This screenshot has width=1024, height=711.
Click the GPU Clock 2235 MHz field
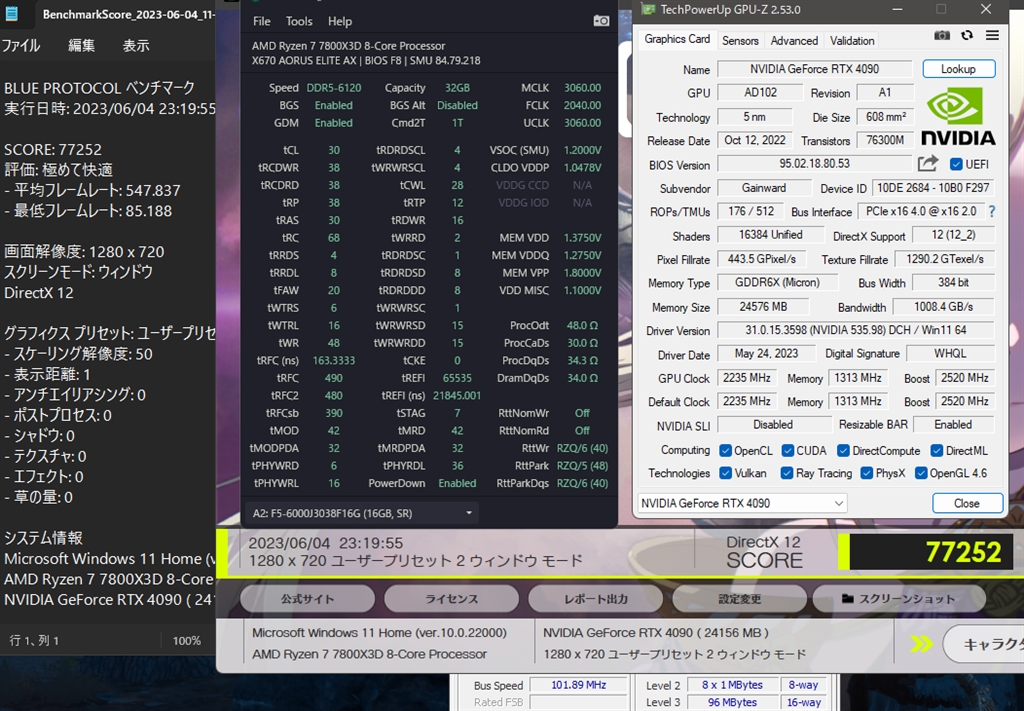746,378
